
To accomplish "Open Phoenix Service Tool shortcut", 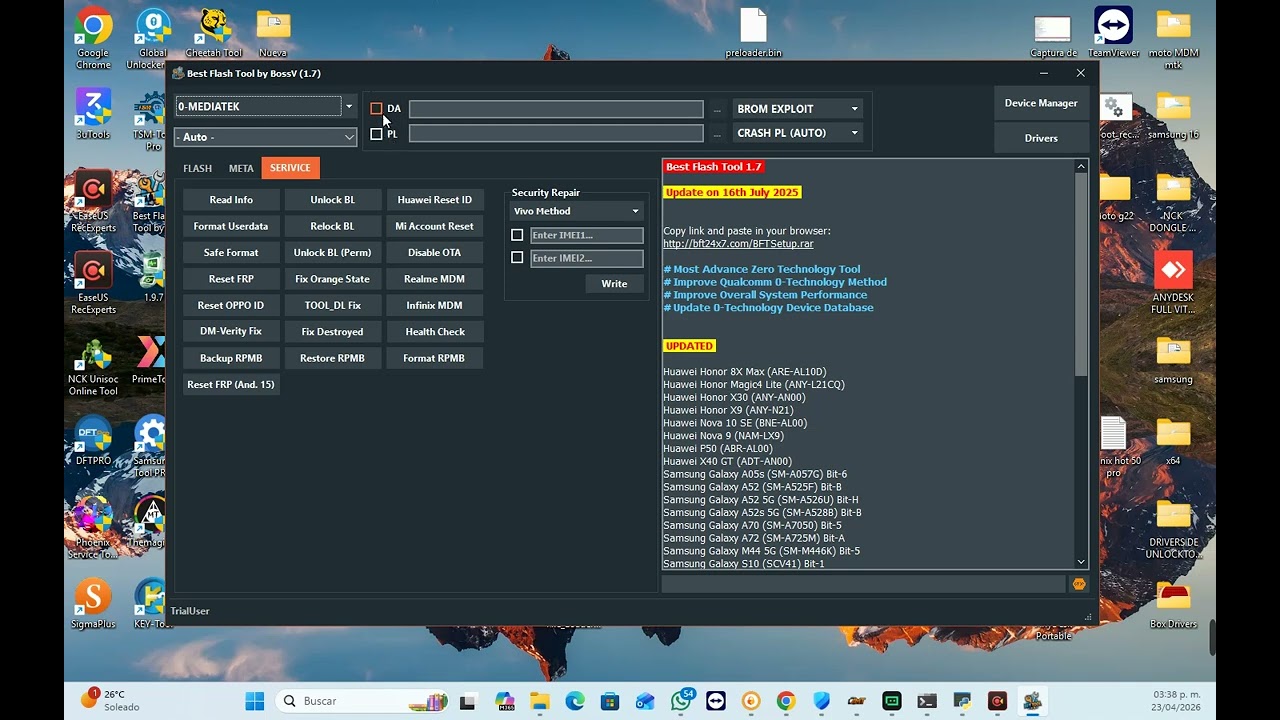I will pos(93,527).
